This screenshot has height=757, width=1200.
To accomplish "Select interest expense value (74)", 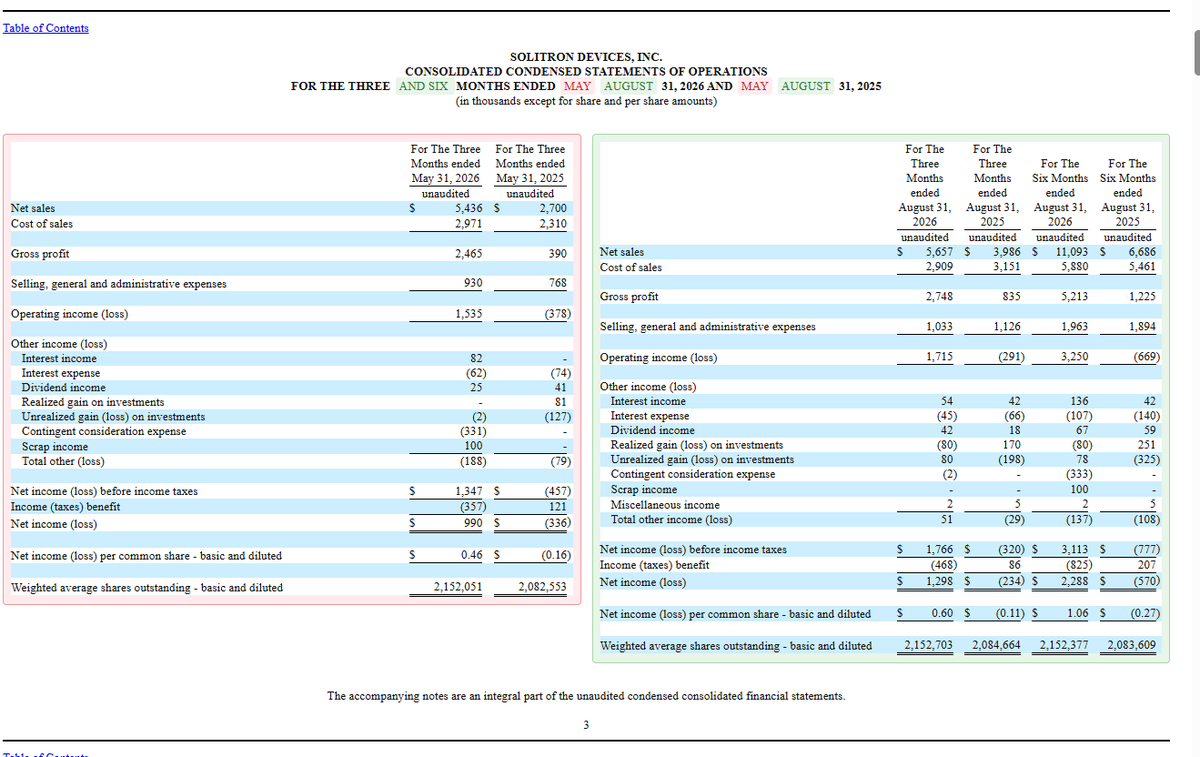I will click(560, 373).
